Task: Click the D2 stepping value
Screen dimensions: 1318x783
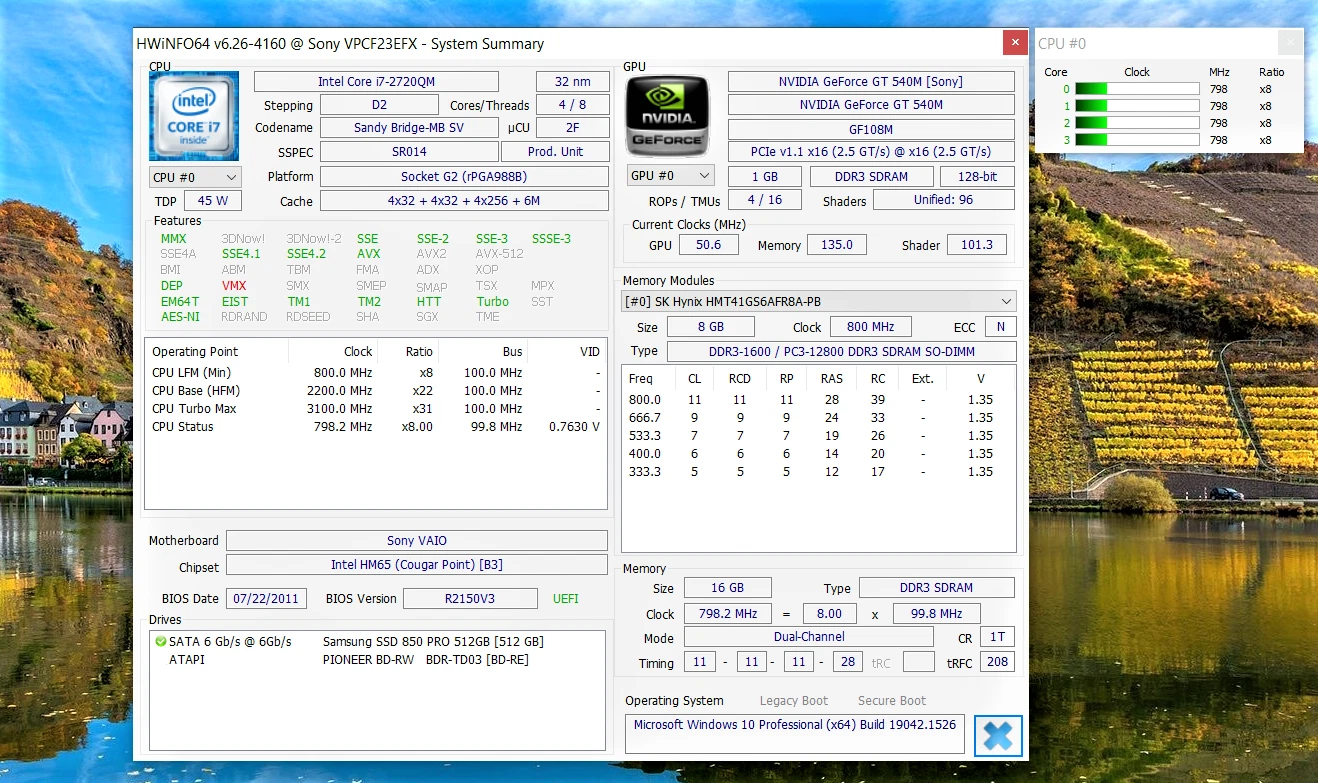Action: click(379, 105)
